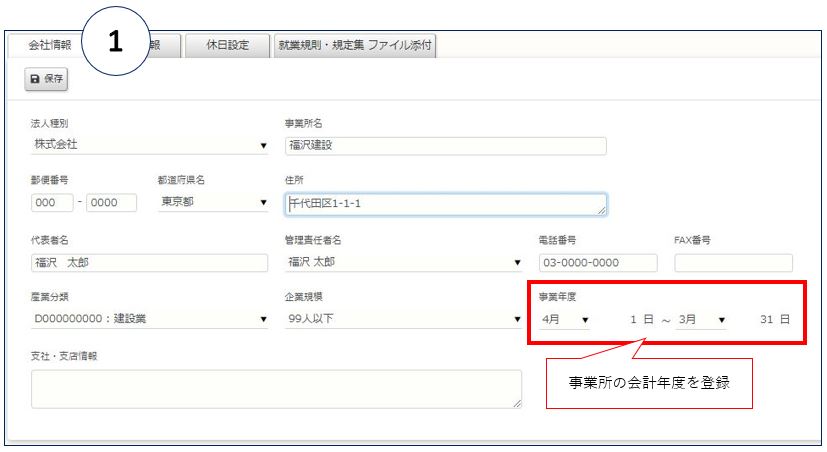The image size is (827, 452).
Task: Open the 休日設定 tab
Action: (x=228, y=46)
